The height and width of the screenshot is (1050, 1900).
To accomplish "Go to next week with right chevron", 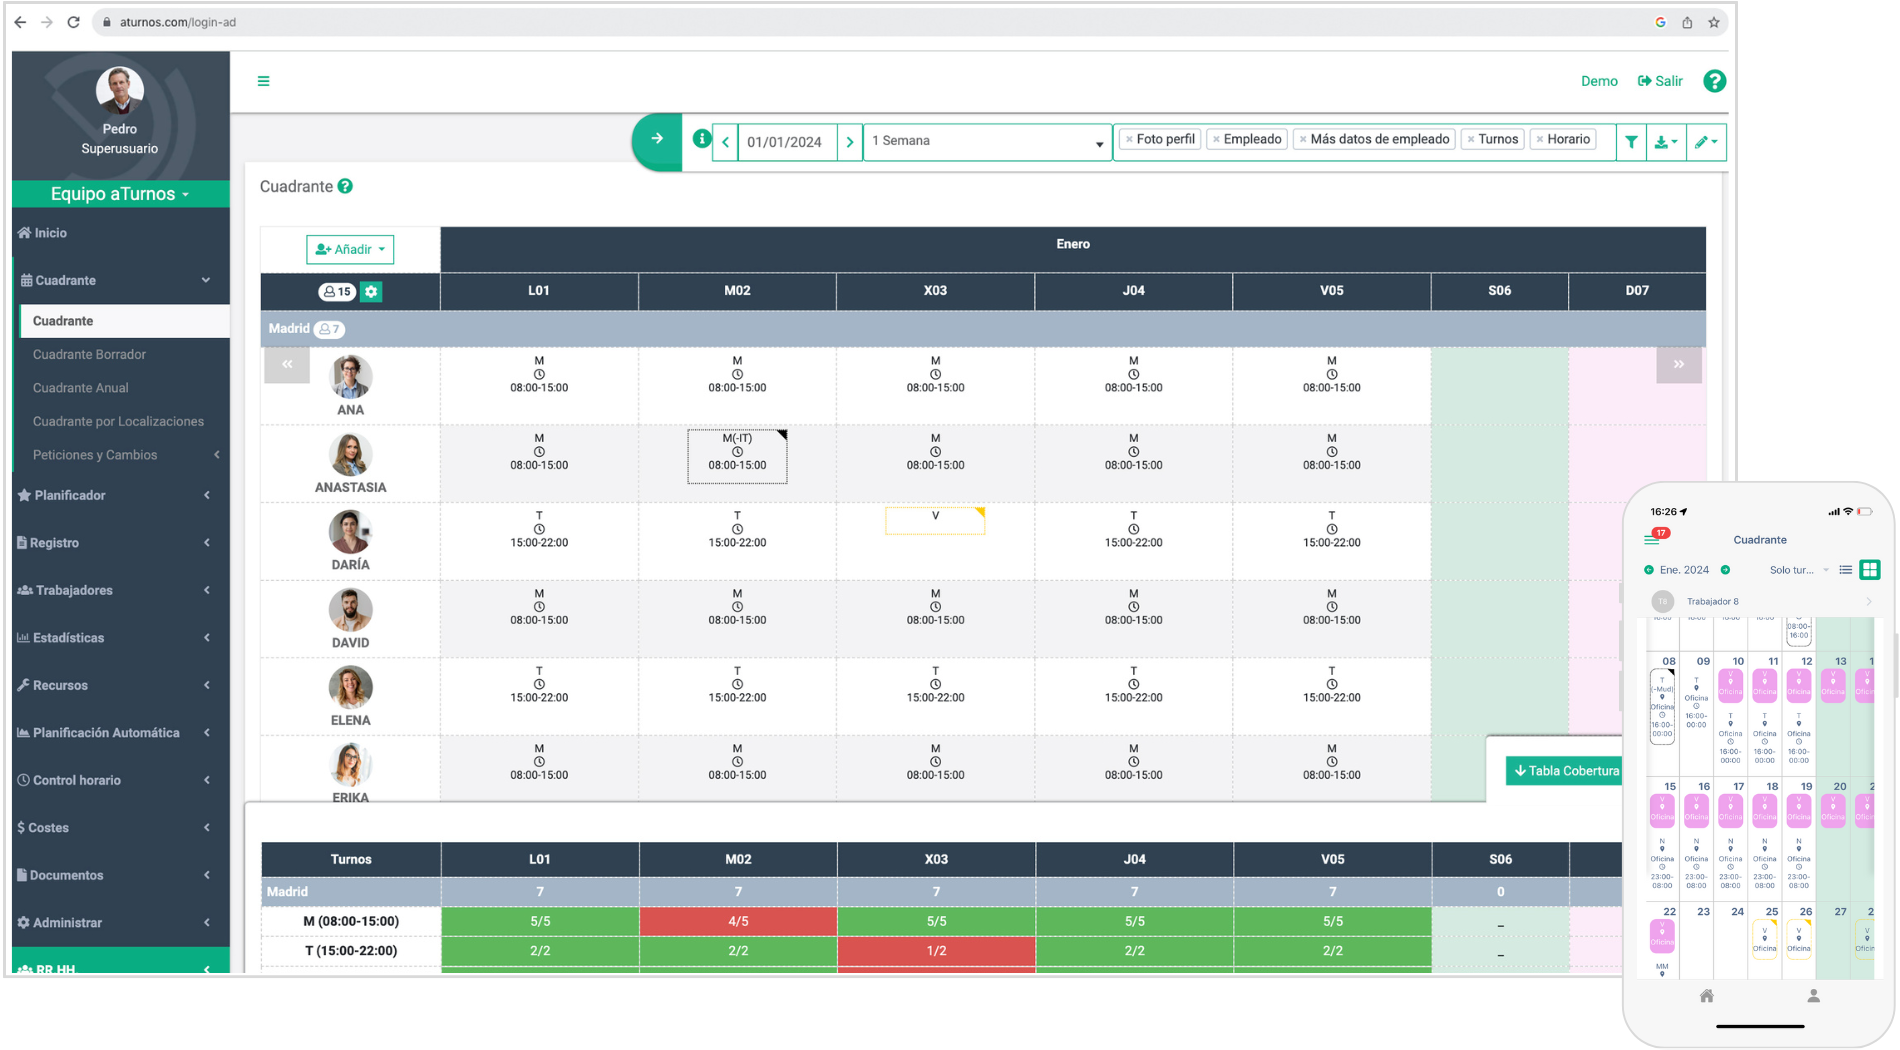I will click(x=850, y=142).
